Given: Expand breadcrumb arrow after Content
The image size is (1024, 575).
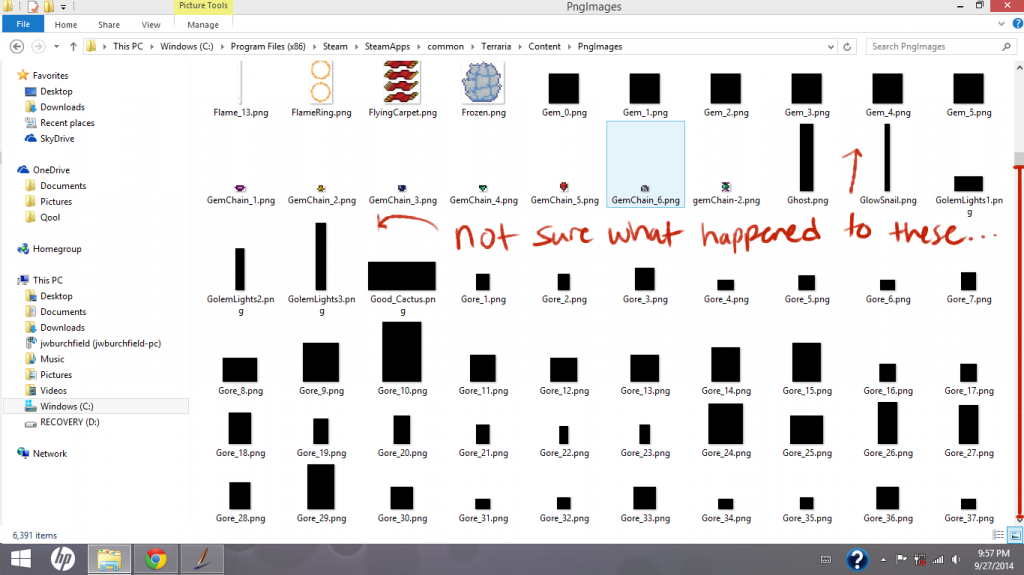Looking at the screenshot, I should coord(569,46).
